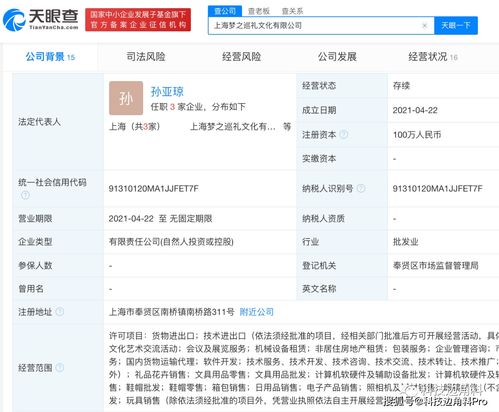This screenshot has width=499, height=412.
Task: Clear the search box with the X icon
Action: coord(425,26)
